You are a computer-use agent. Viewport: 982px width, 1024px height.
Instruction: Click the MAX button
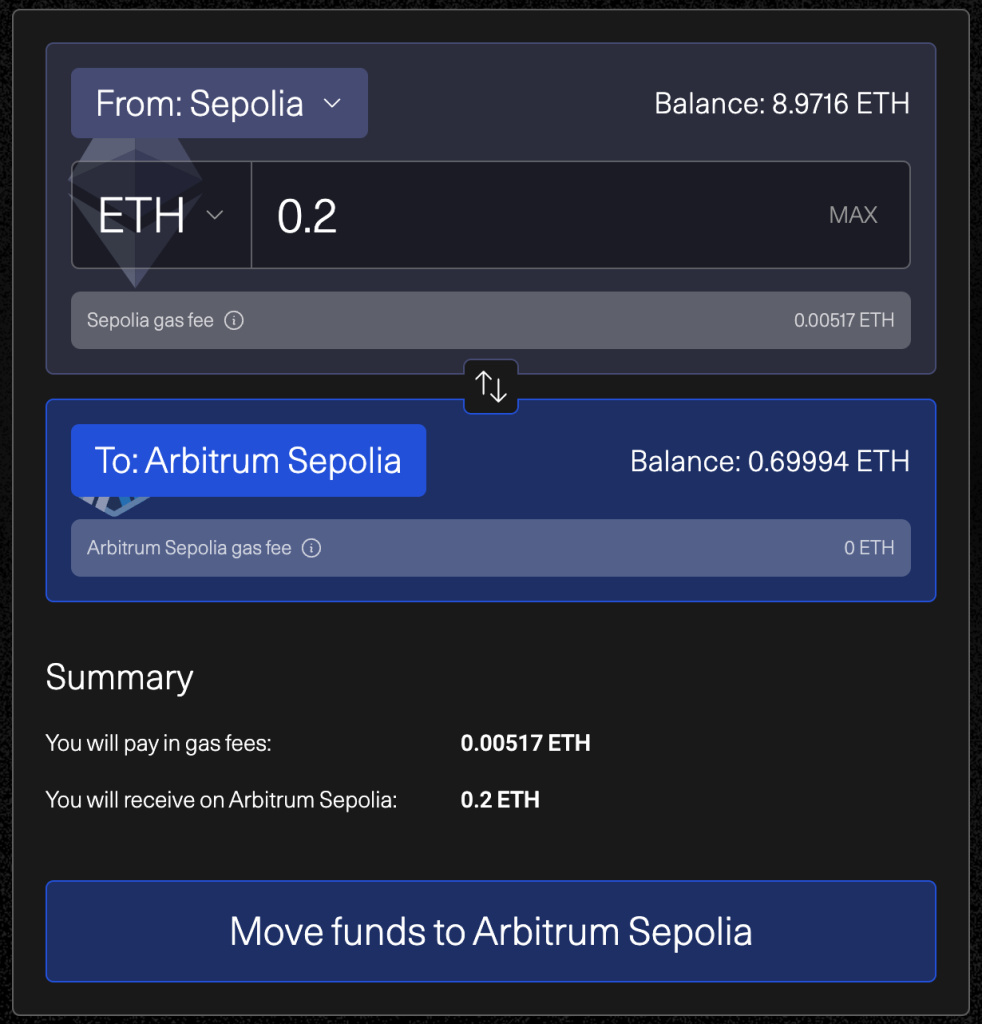pos(852,215)
